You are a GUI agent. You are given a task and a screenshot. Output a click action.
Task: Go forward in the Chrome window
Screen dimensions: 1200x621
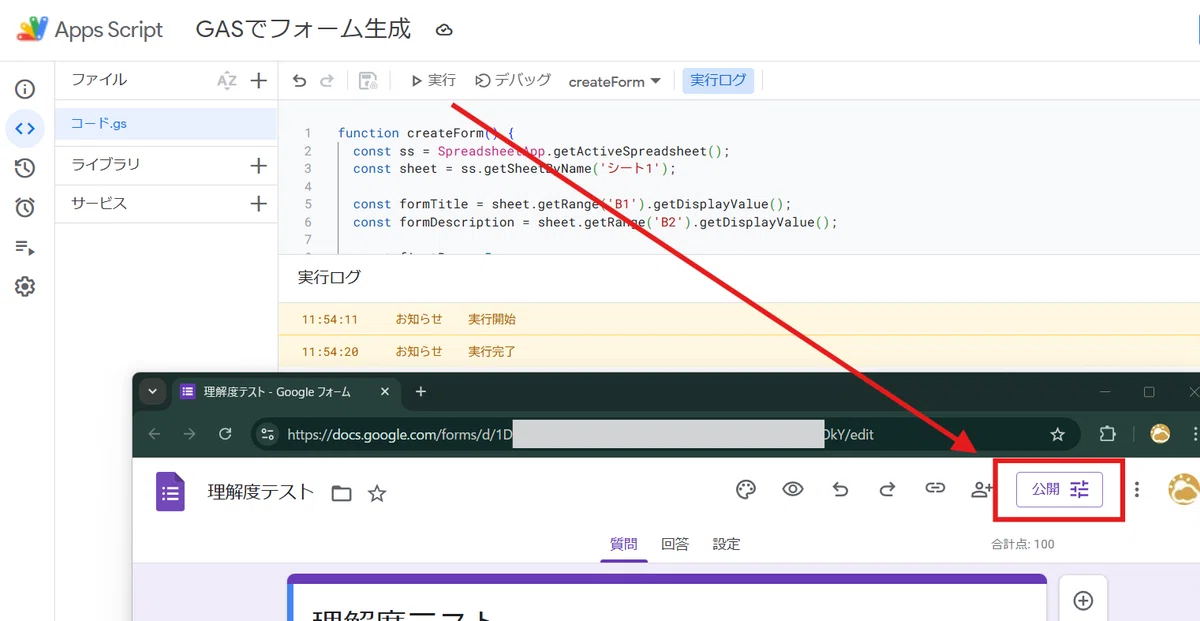190,434
